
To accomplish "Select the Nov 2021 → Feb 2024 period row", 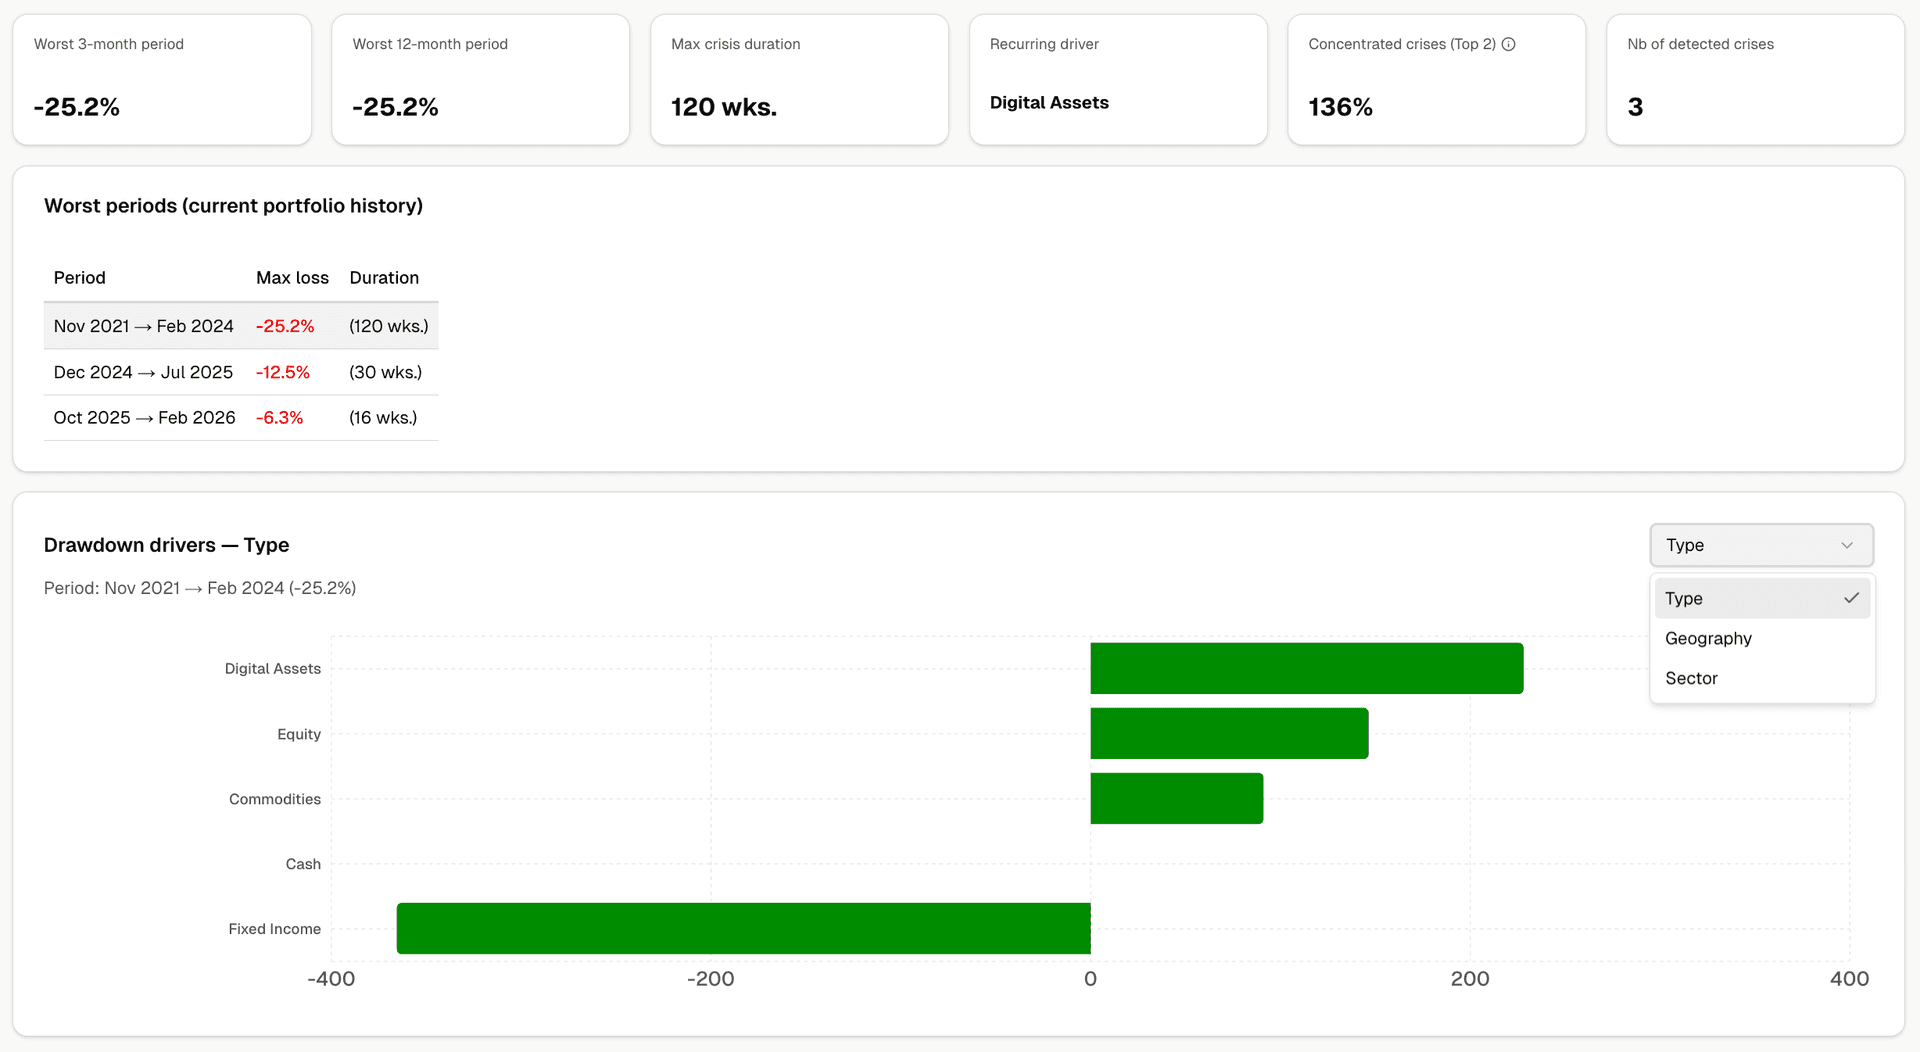I will coord(240,326).
